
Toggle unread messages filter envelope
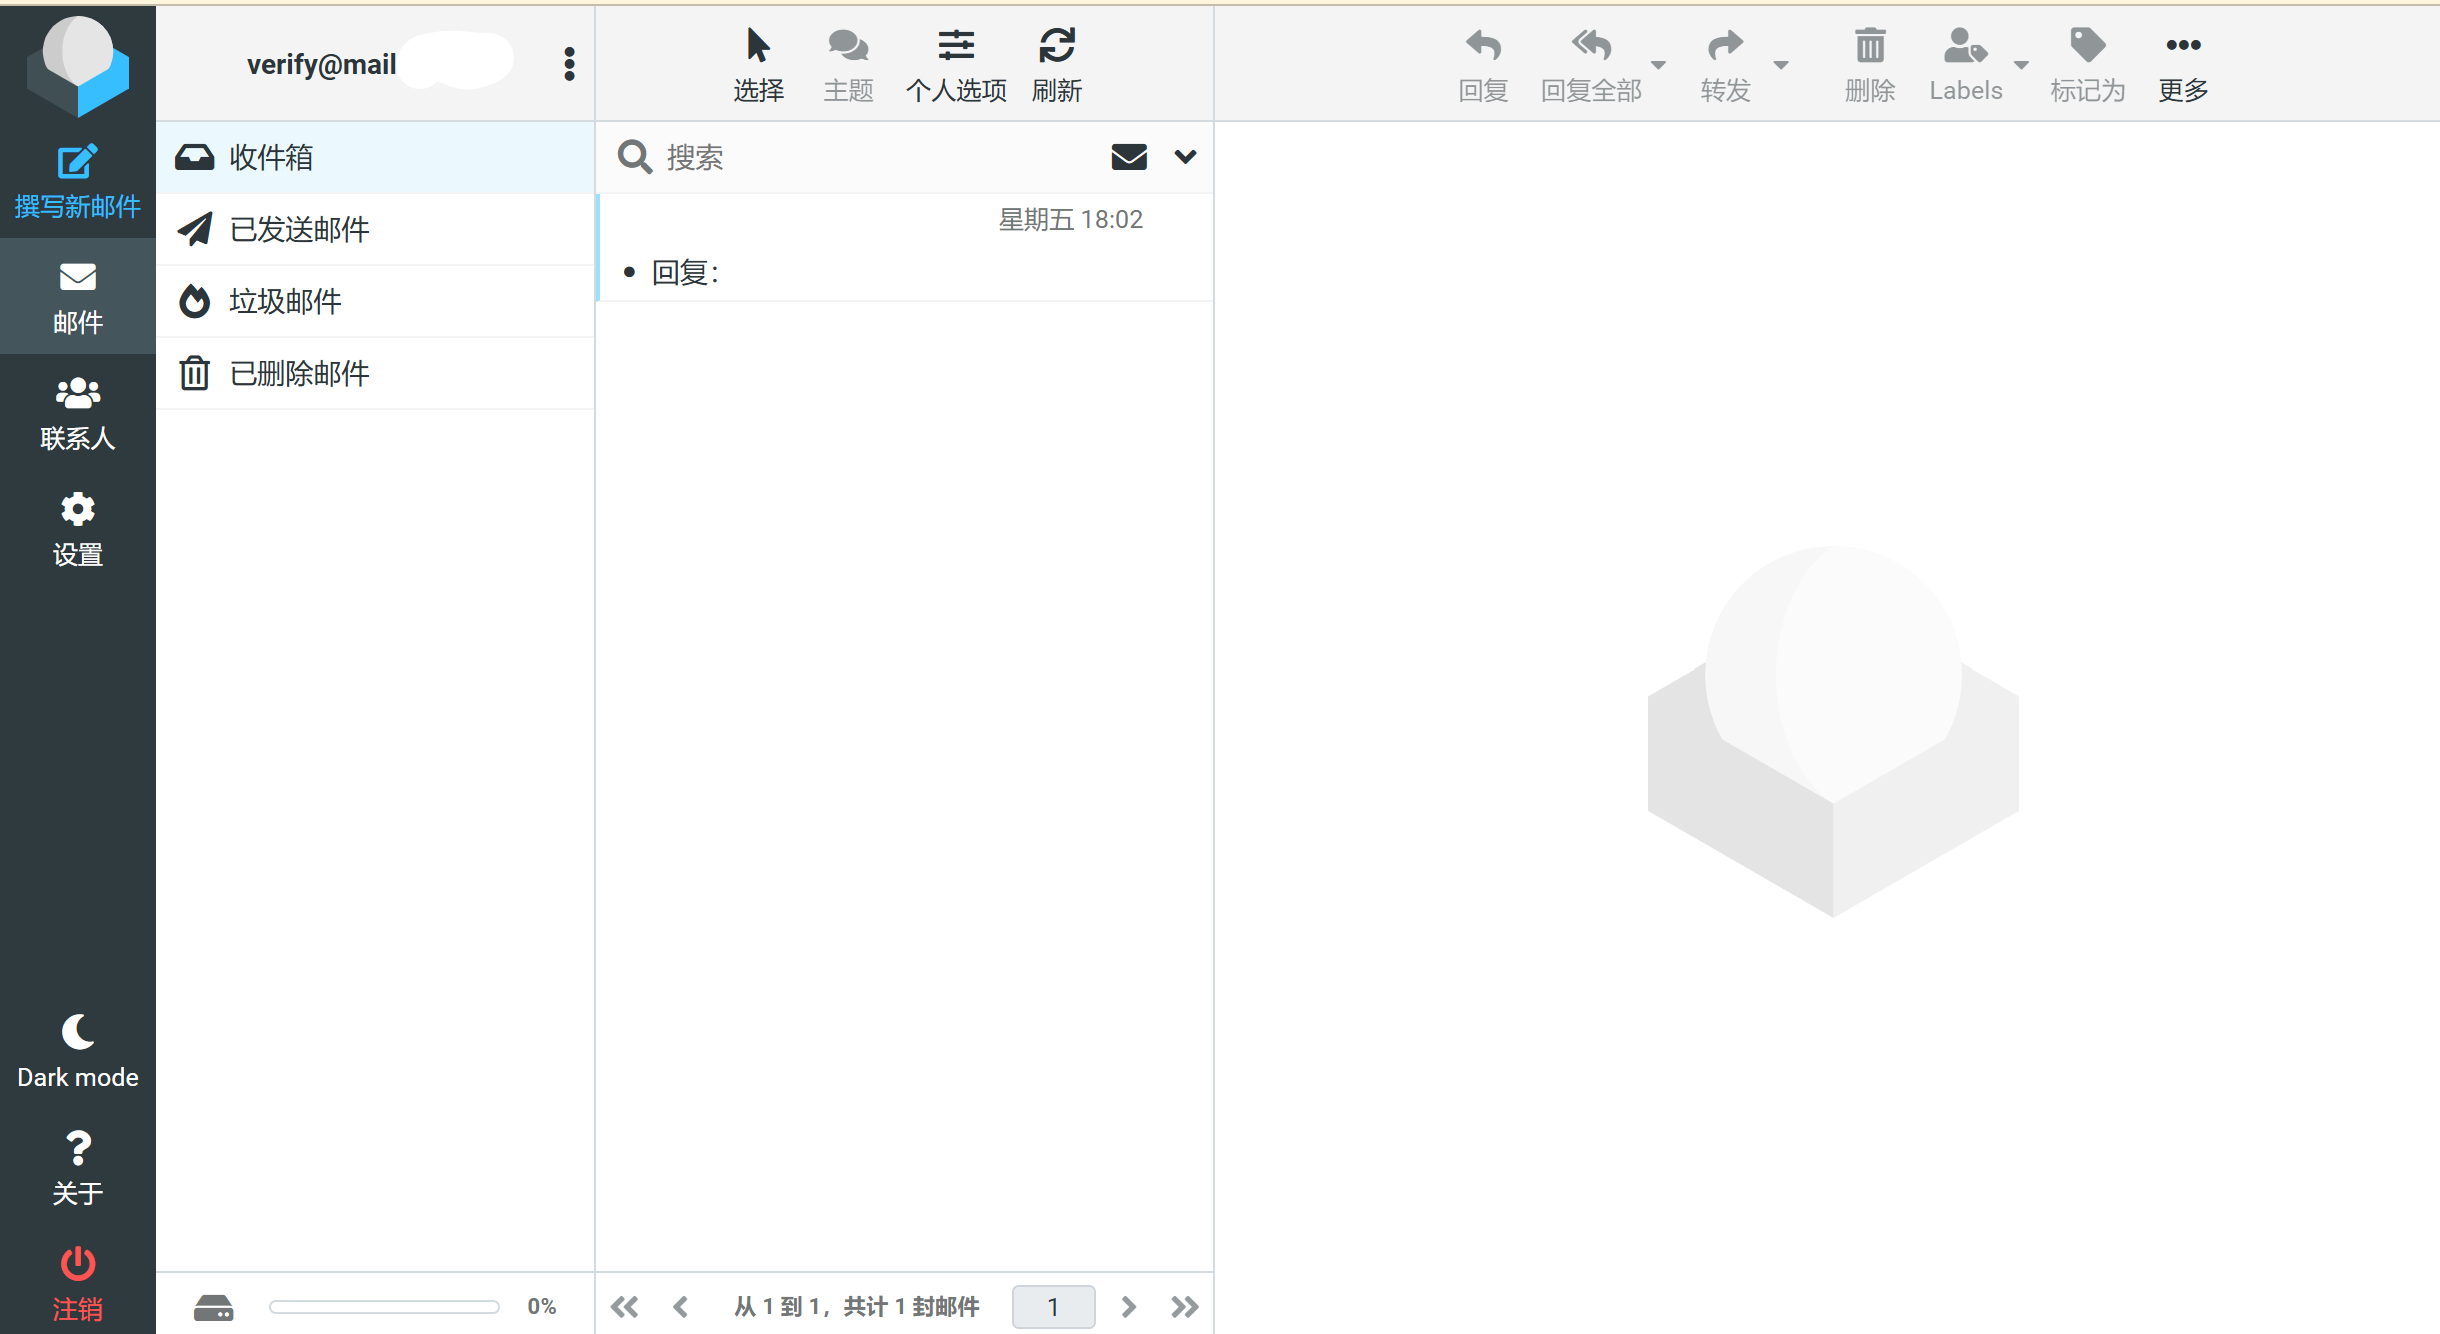(x=1129, y=157)
